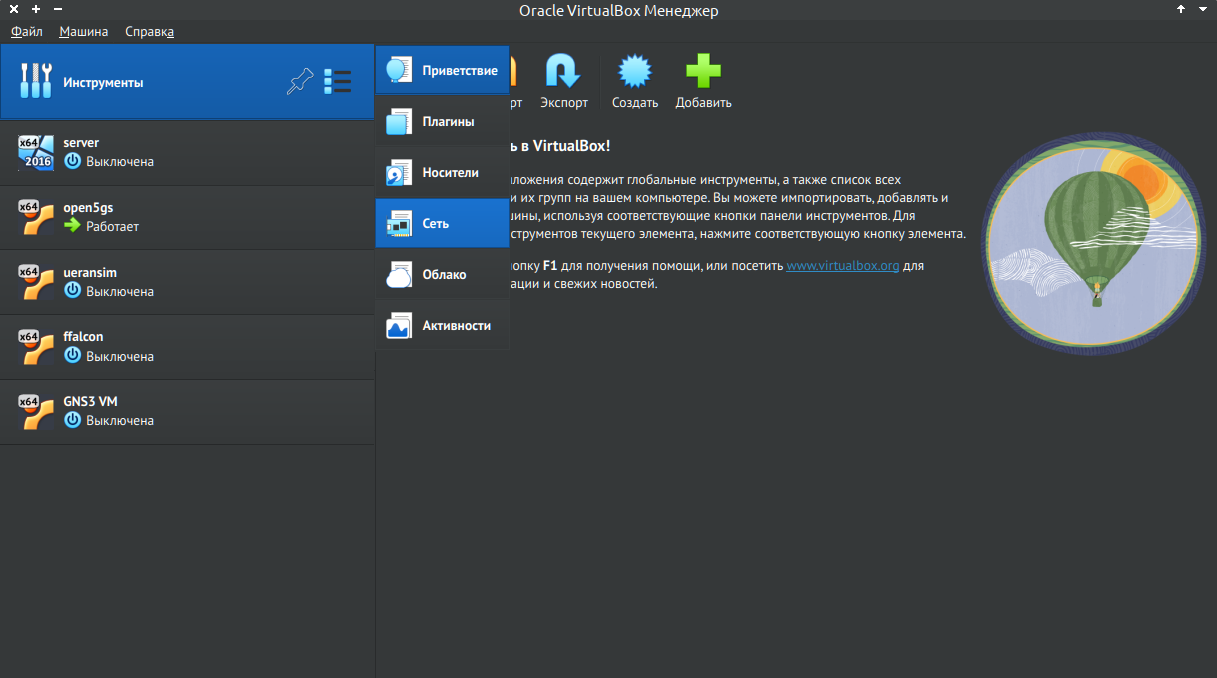Image resolution: width=1217 pixels, height=678 pixels.
Task: Click the ffalcon VM's OS icon
Action: click(x=36, y=347)
